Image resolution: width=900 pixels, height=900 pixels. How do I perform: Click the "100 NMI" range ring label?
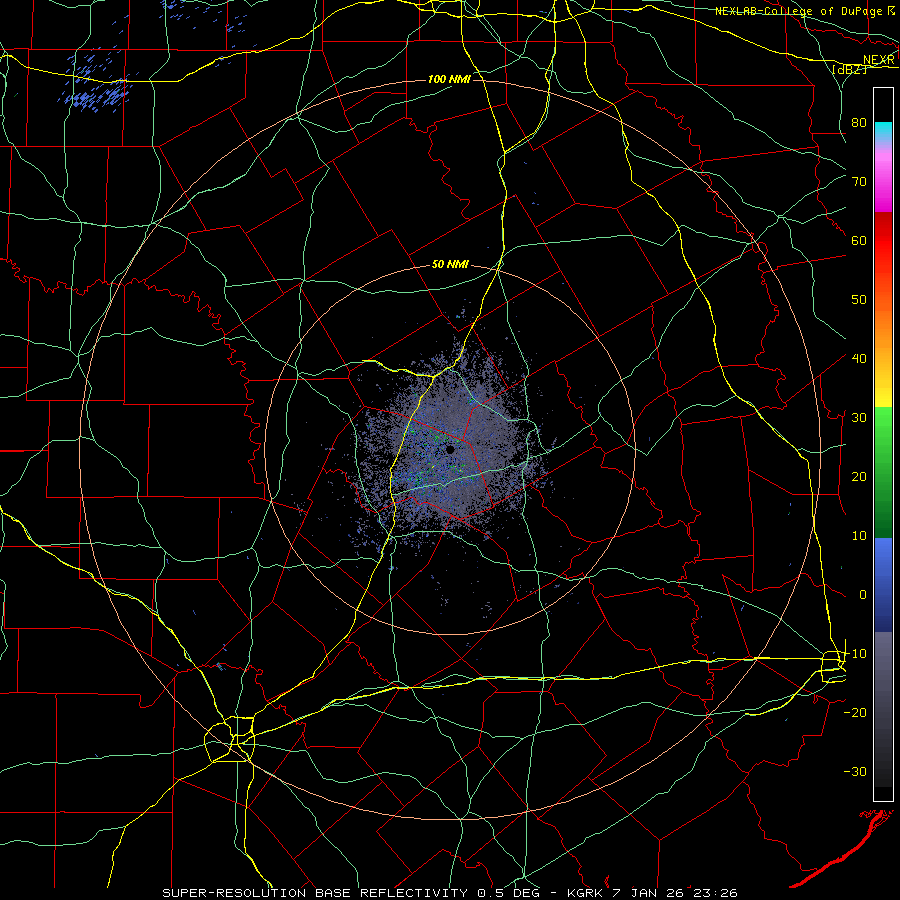tap(449, 79)
